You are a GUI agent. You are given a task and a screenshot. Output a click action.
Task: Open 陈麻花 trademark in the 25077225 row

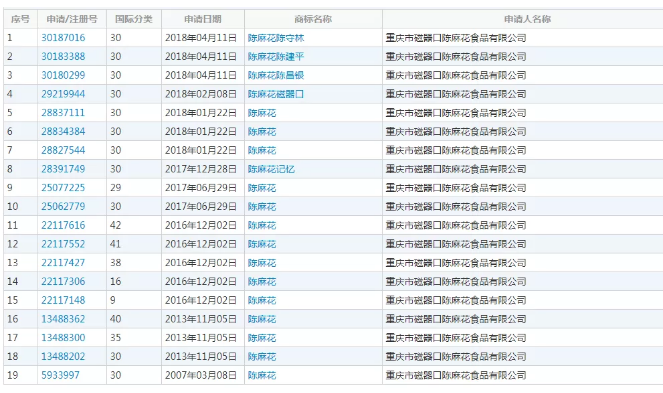[262, 187]
